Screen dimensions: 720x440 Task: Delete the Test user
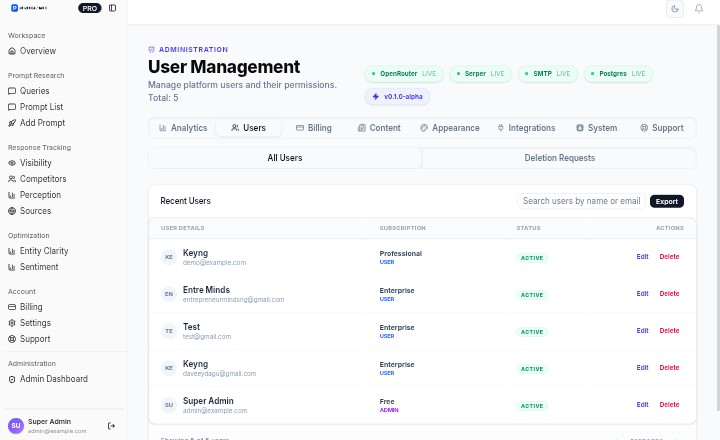point(669,331)
